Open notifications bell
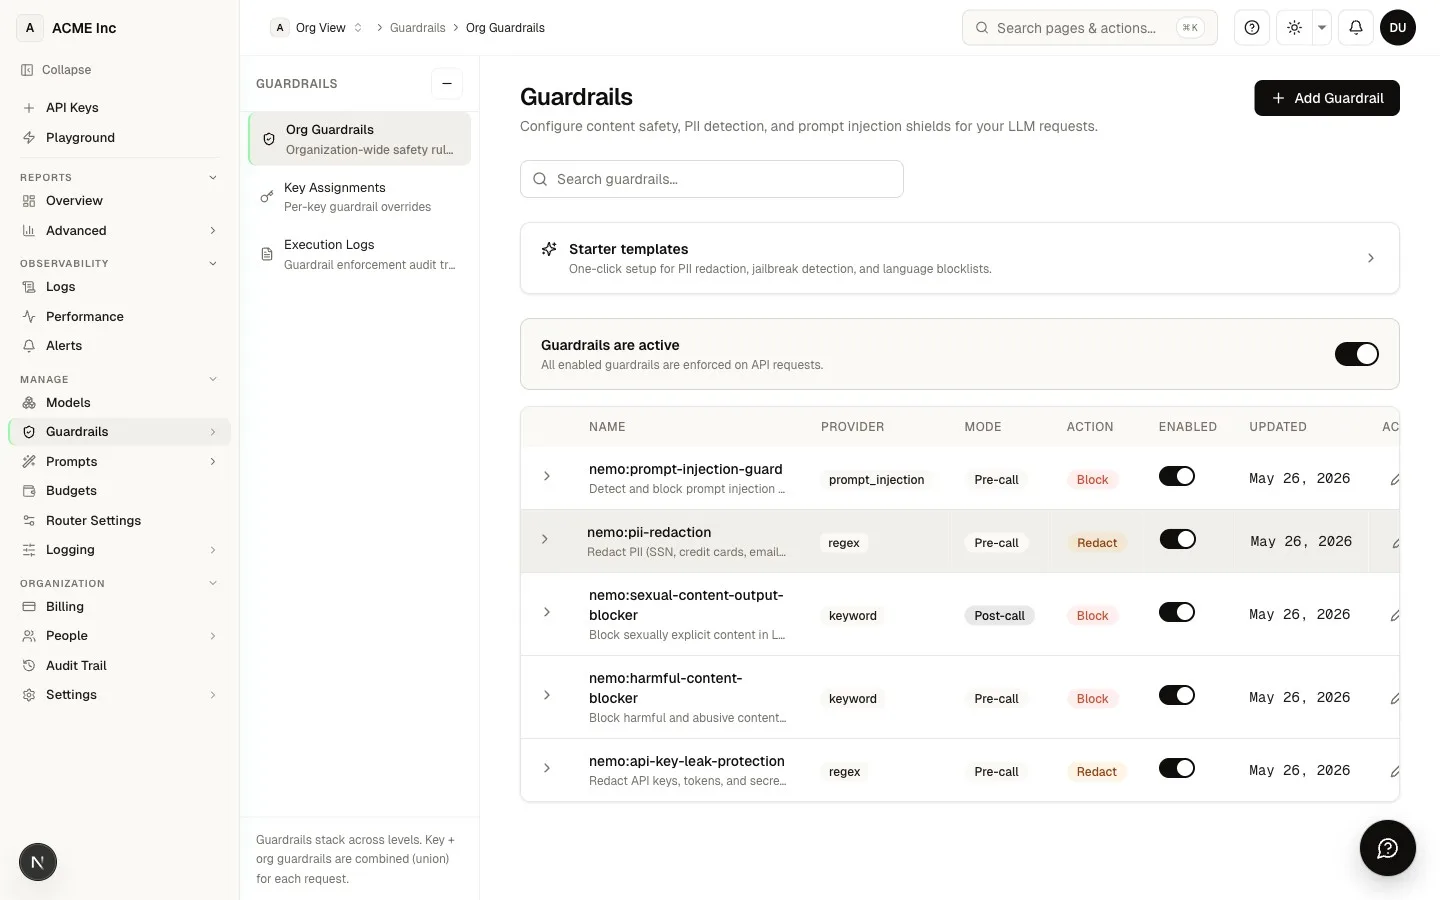The width and height of the screenshot is (1440, 900). (x=1356, y=28)
